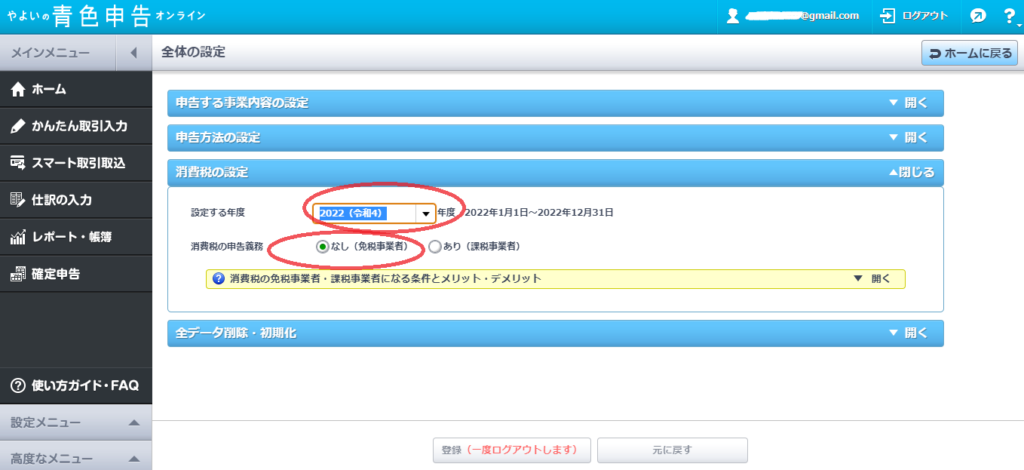Click the スマート取引取込 import icon
The height and width of the screenshot is (470, 1024).
pos(18,163)
